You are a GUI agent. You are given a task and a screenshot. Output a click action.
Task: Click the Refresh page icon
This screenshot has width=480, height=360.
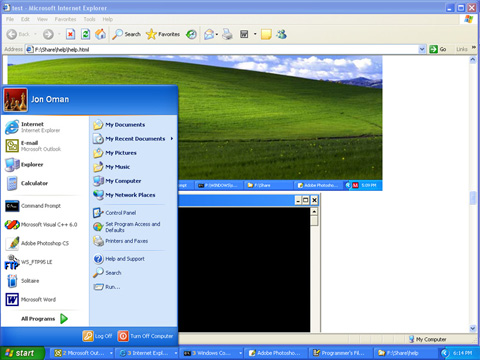86,34
